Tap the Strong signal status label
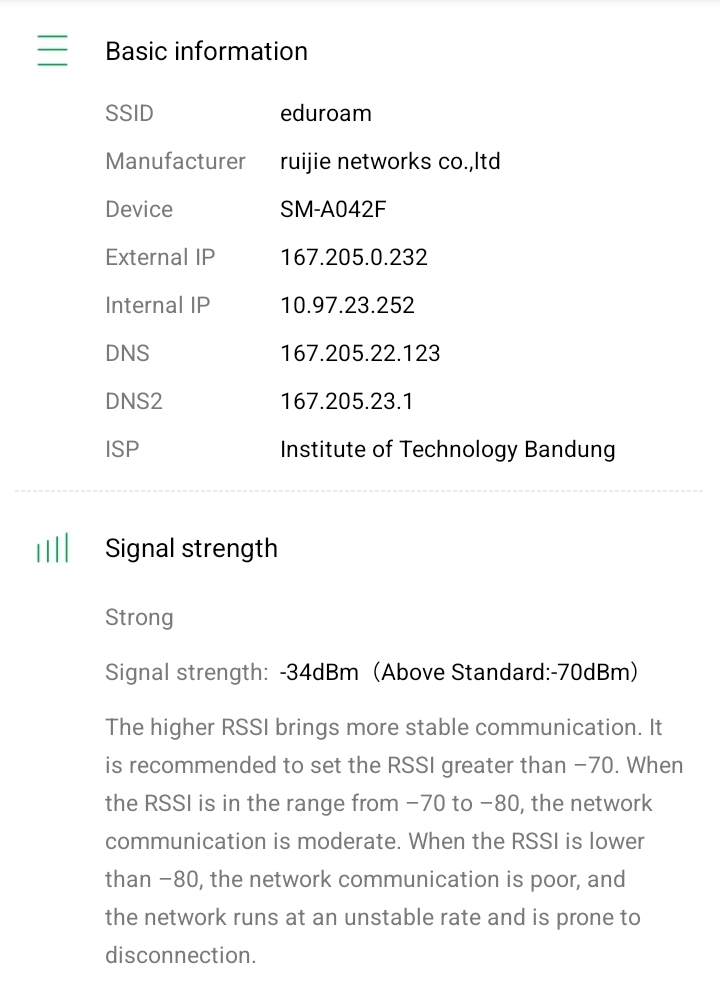The height and width of the screenshot is (986, 720). click(139, 617)
